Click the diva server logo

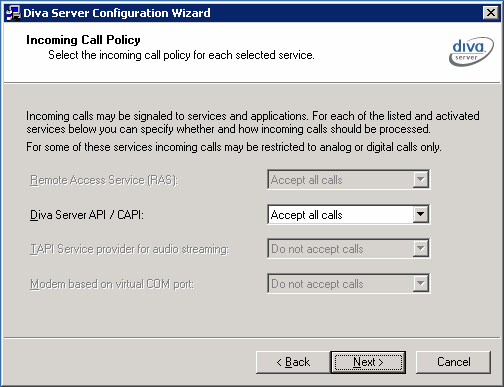pos(471,52)
